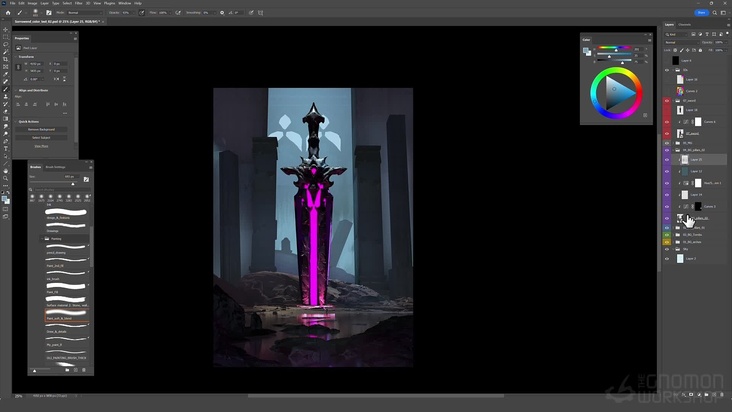
Task: Select the Eraser tool
Action: pos(6,112)
